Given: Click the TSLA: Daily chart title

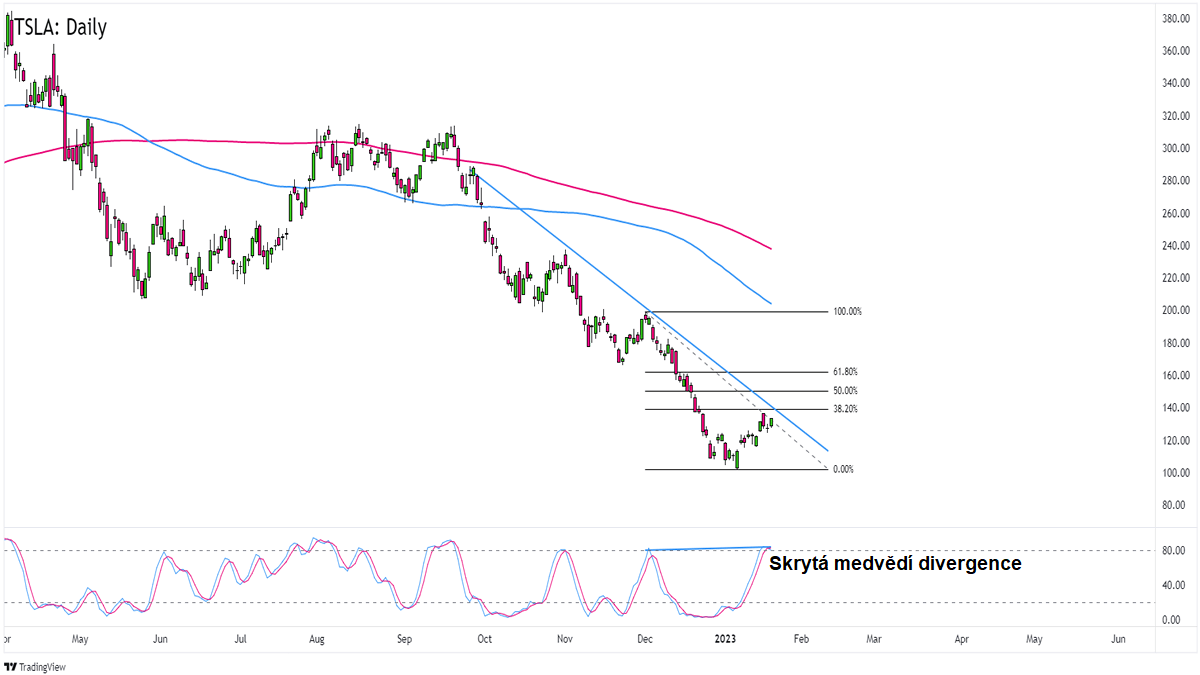Looking at the screenshot, I should (x=61, y=27).
